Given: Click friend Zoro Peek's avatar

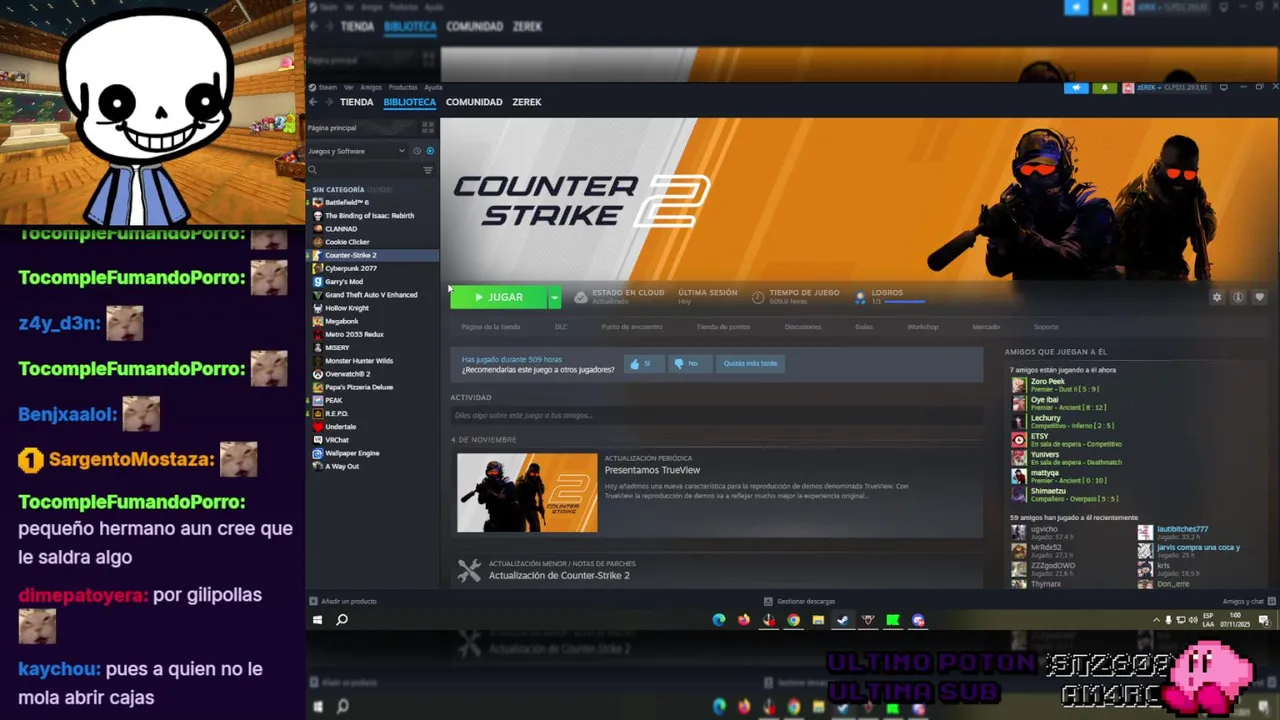Looking at the screenshot, I should [x=1019, y=385].
